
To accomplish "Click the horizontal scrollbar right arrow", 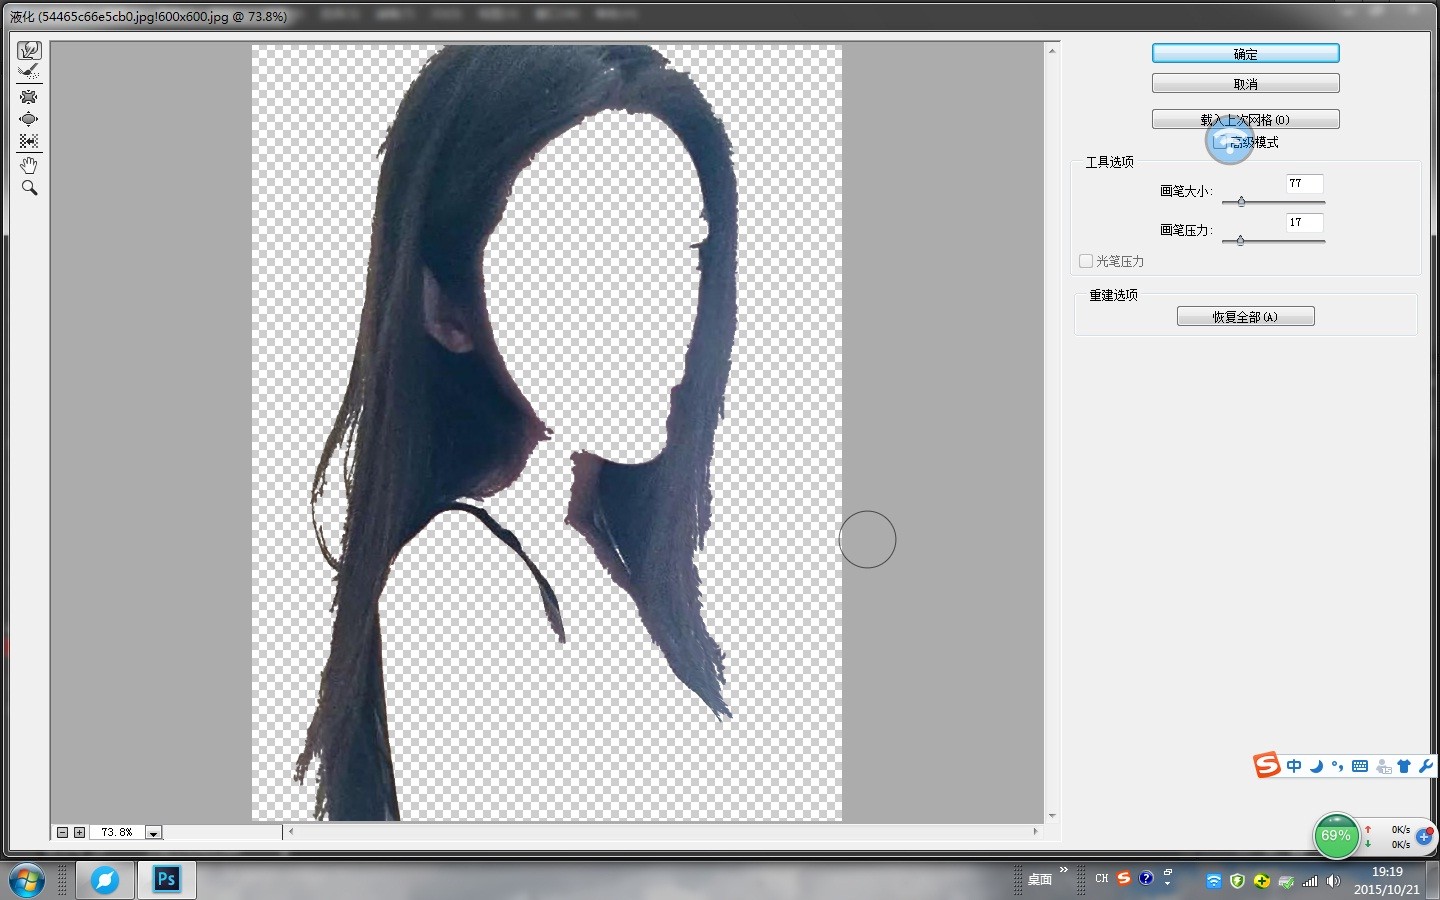I will click(1035, 831).
